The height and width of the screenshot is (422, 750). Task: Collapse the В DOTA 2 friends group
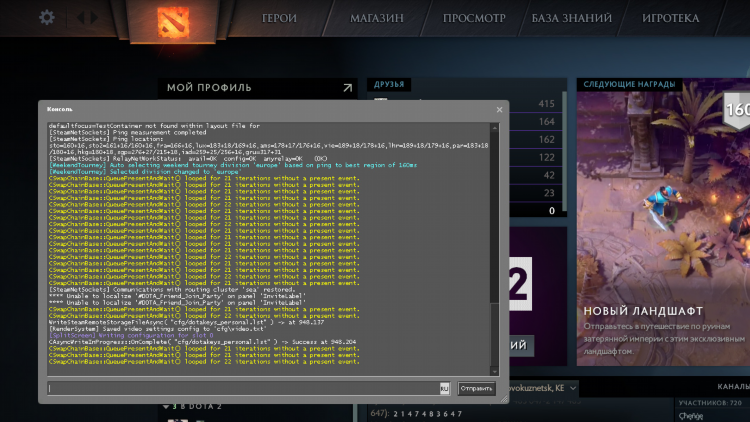tap(166, 407)
